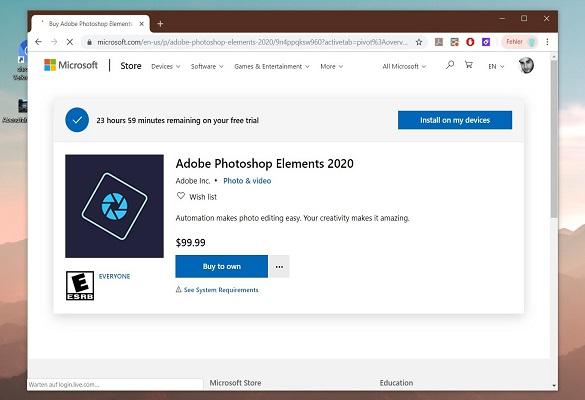The height and width of the screenshot is (400, 585).
Task: Click the ESRB Everyone rating badge
Action: coord(80,286)
